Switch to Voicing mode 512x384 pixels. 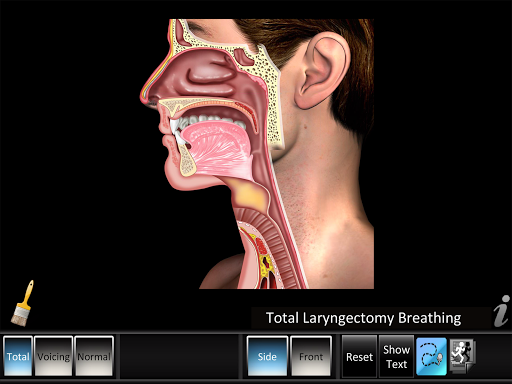pyautogui.click(x=54, y=356)
